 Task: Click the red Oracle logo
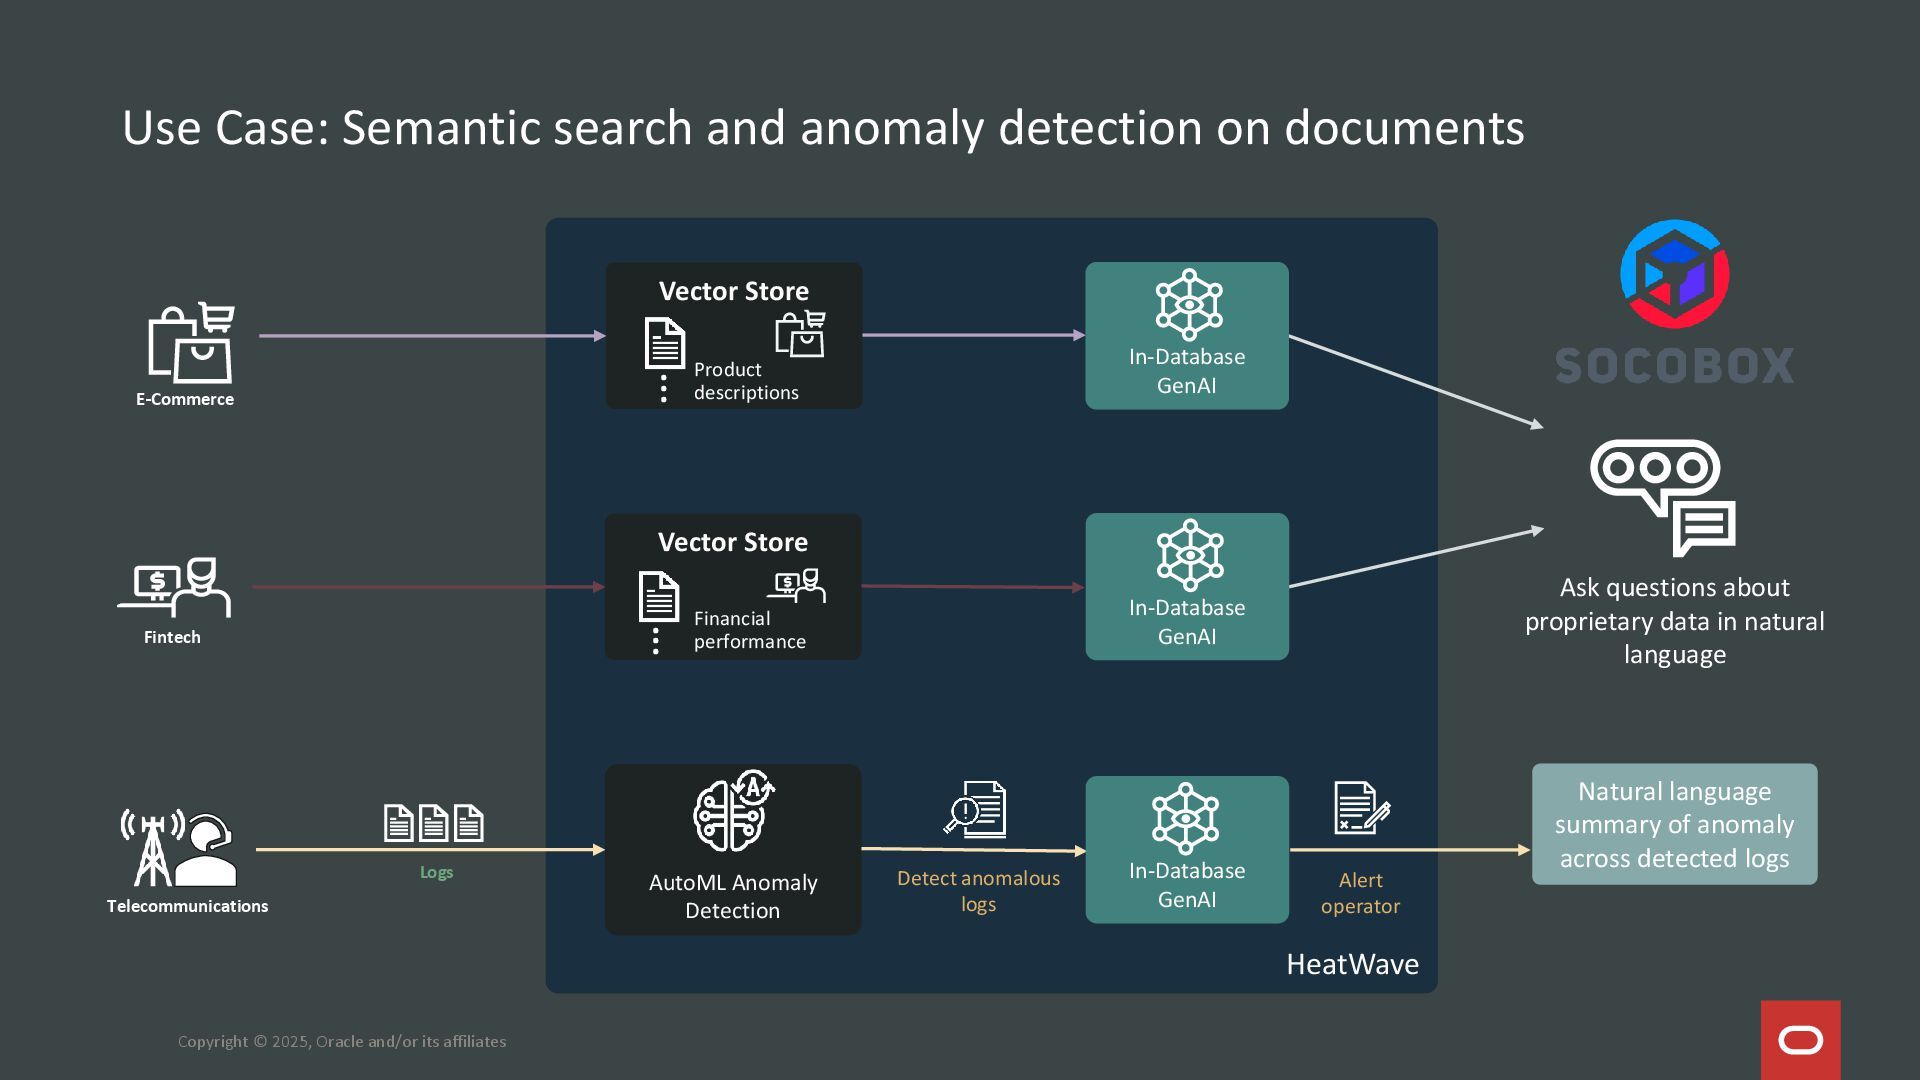click(x=1800, y=1040)
